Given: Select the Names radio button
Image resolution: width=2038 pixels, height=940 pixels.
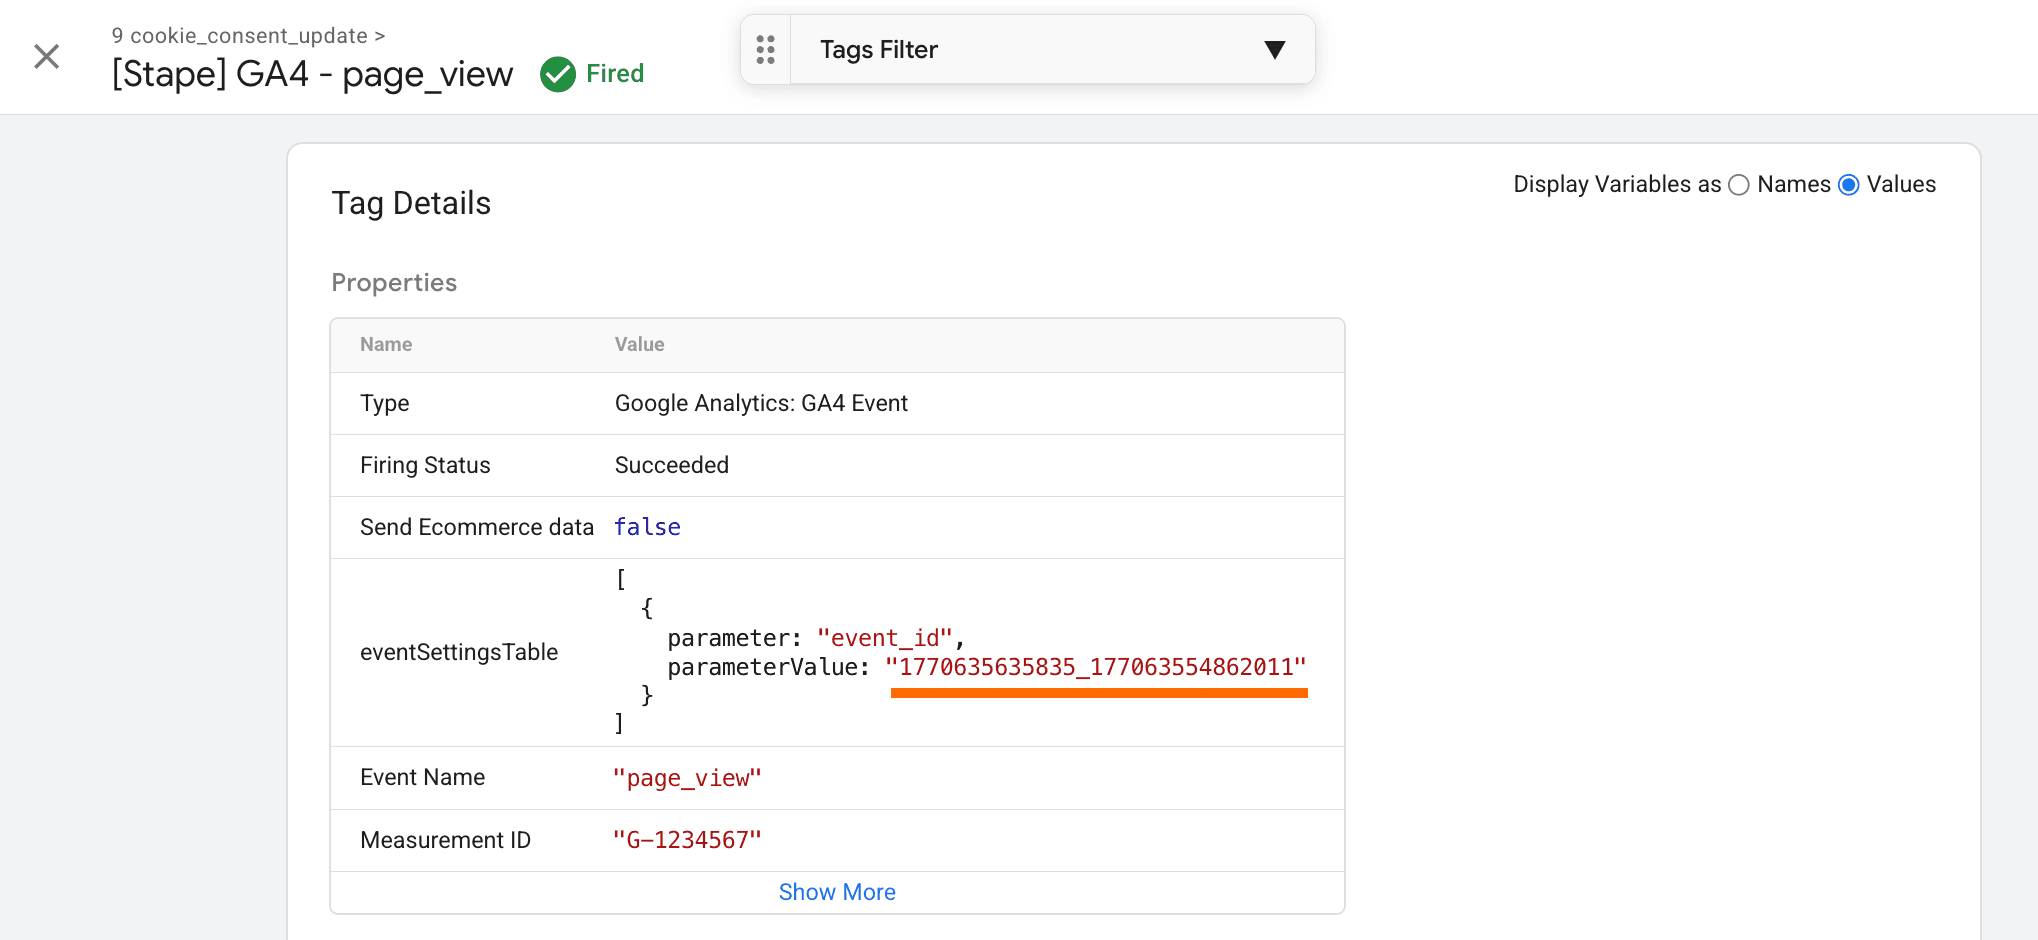Looking at the screenshot, I should point(1739,185).
